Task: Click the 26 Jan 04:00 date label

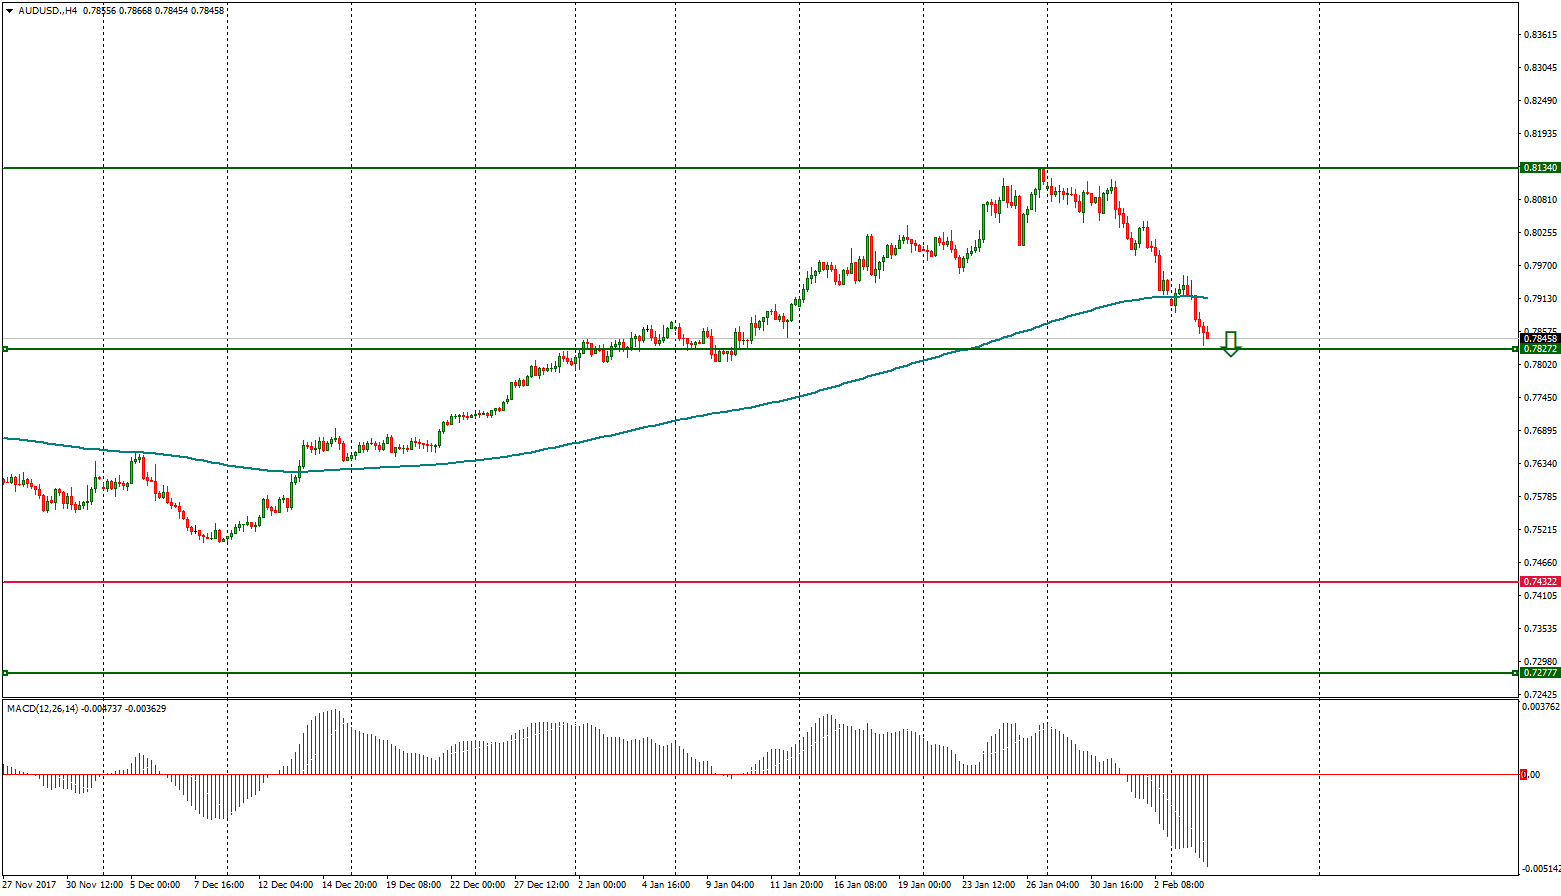Action: [1051, 885]
